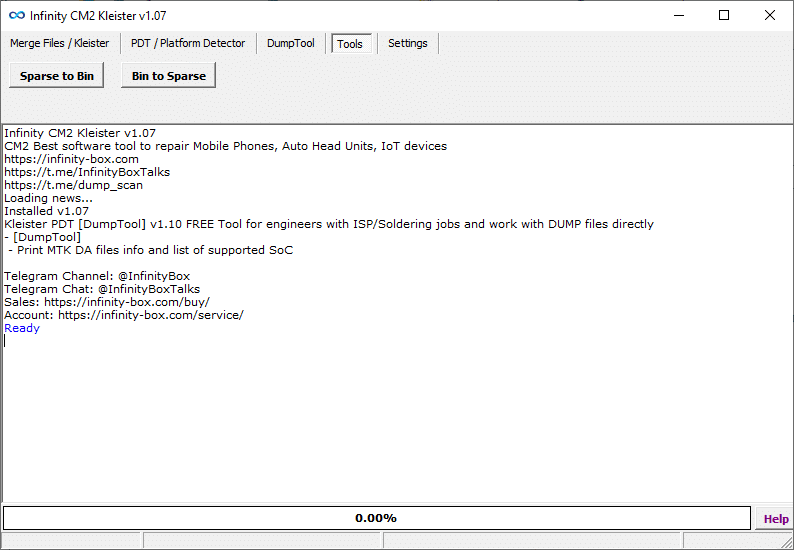Click the resize grip in status bar corner
Screen dimensions: 794x550
786,542
